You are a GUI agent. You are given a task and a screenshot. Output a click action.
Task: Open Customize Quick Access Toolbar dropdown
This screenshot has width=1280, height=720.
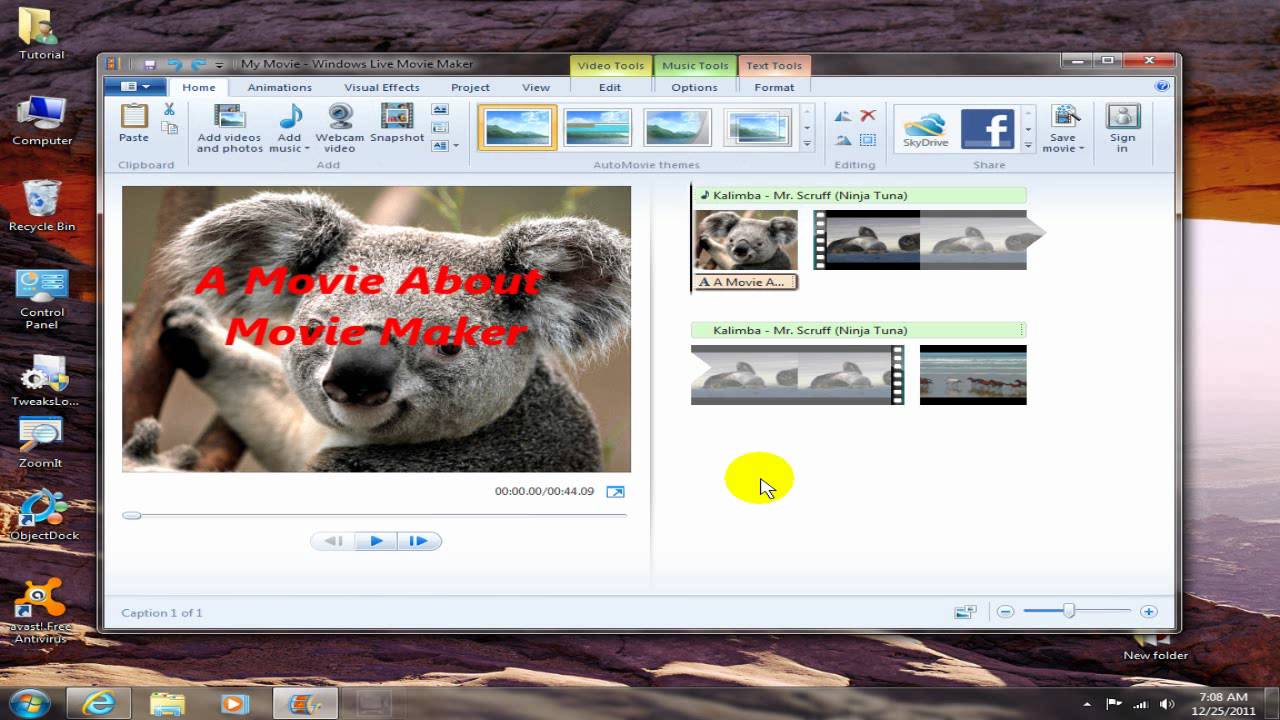pyautogui.click(x=220, y=65)
